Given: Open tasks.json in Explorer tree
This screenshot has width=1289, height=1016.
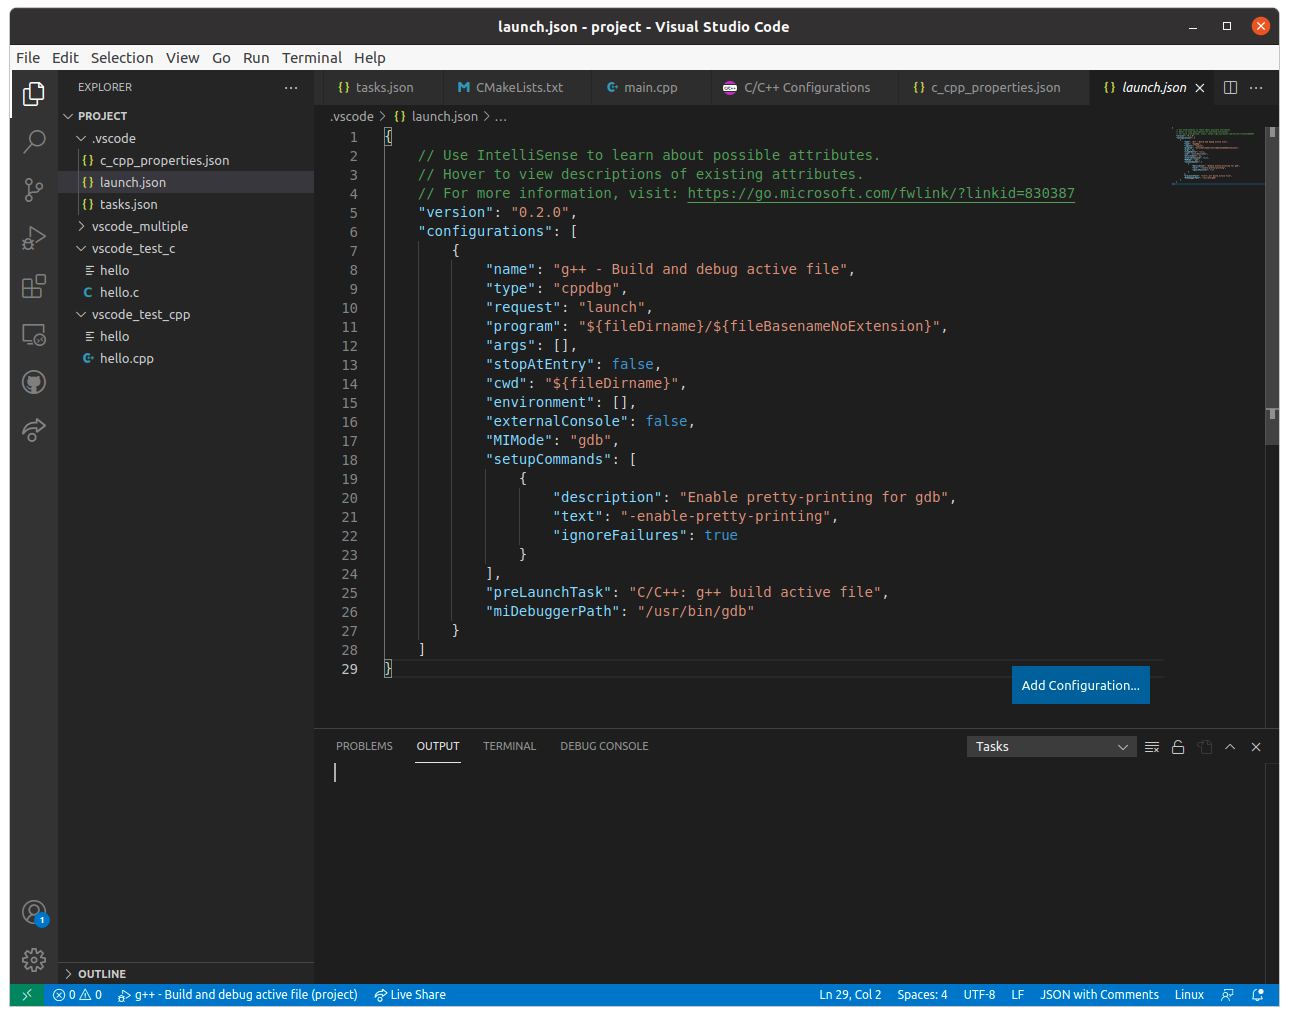Looking at the screenshot, I should tap(186, 204).
